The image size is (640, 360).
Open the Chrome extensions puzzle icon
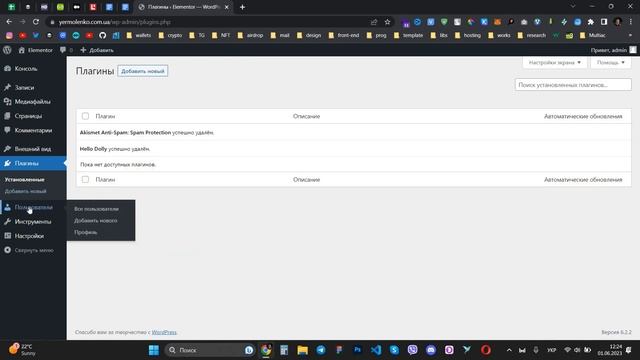591,22
